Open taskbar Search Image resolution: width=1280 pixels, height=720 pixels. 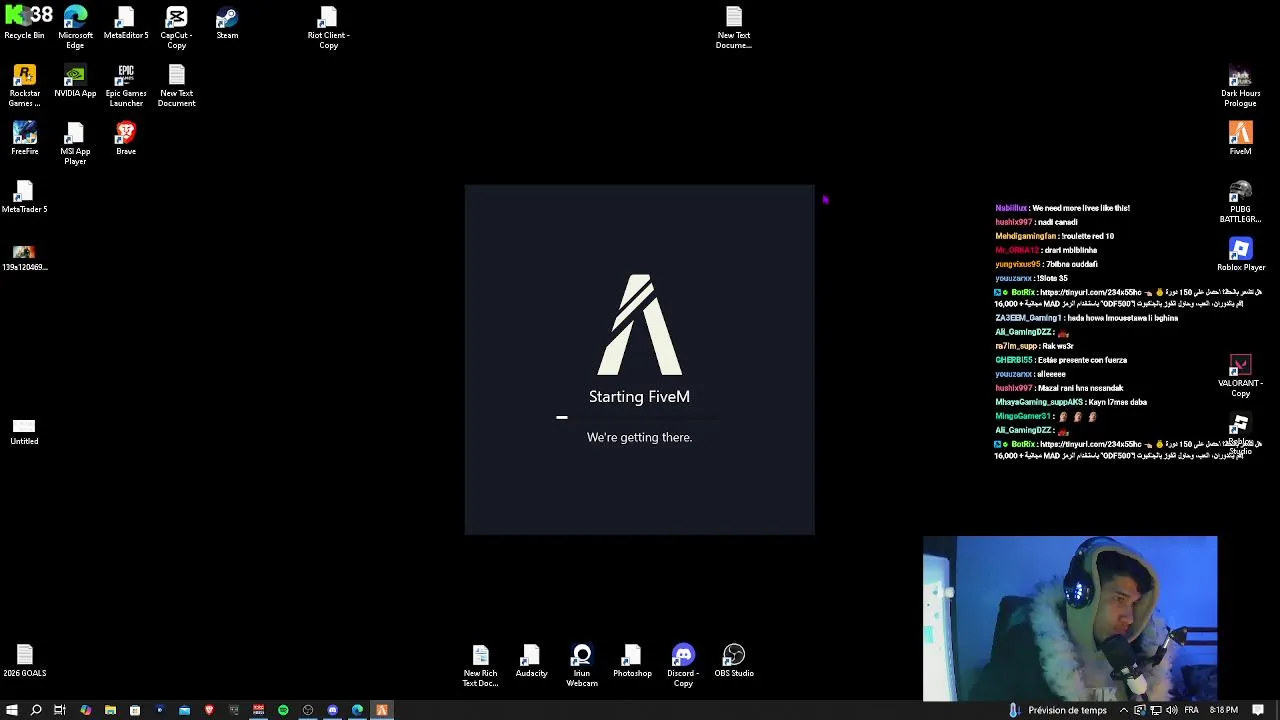pos(36,710)
